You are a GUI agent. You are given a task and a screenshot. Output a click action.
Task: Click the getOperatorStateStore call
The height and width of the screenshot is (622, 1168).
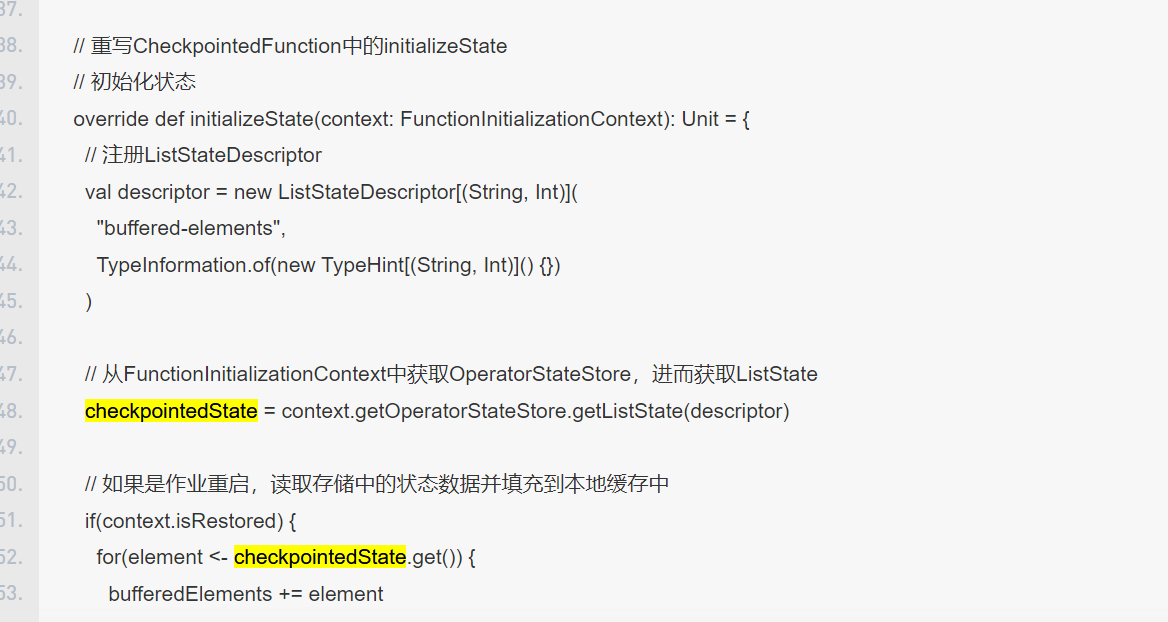click(460, 411)
